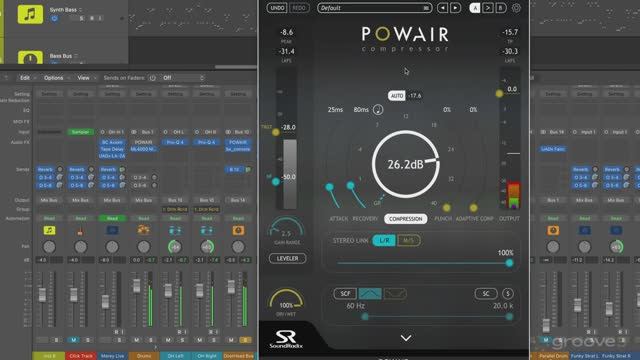
Task: Load the previous preset with left arrow
Action: pyautogui.click(x=442, y=8)
